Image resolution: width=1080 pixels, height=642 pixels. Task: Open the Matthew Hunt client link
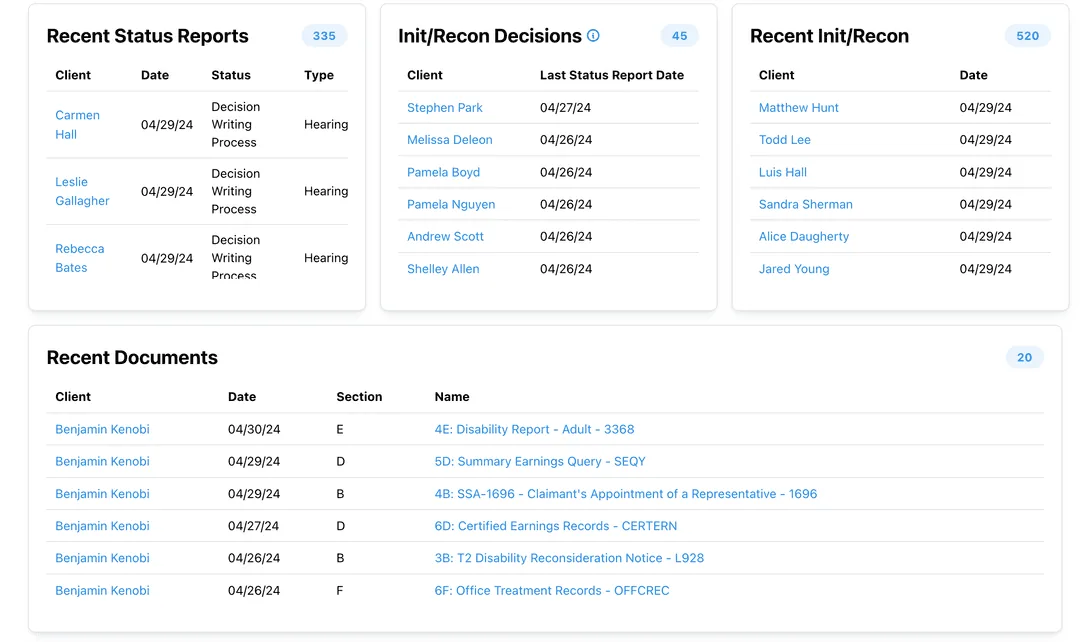(798, 107)
